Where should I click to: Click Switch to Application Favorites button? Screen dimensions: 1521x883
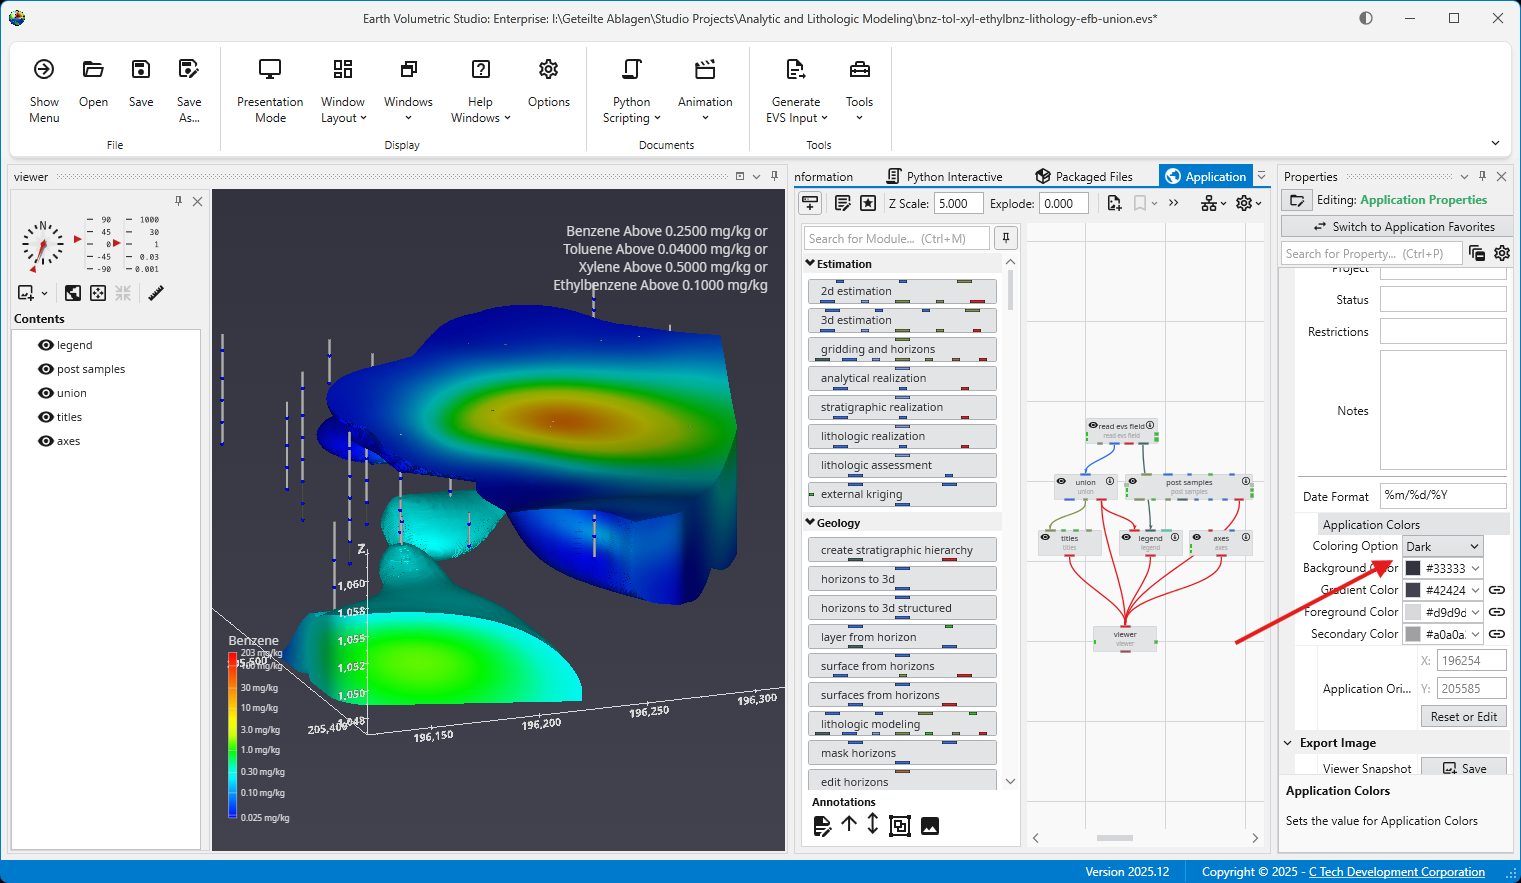[x=1396, y=227]
